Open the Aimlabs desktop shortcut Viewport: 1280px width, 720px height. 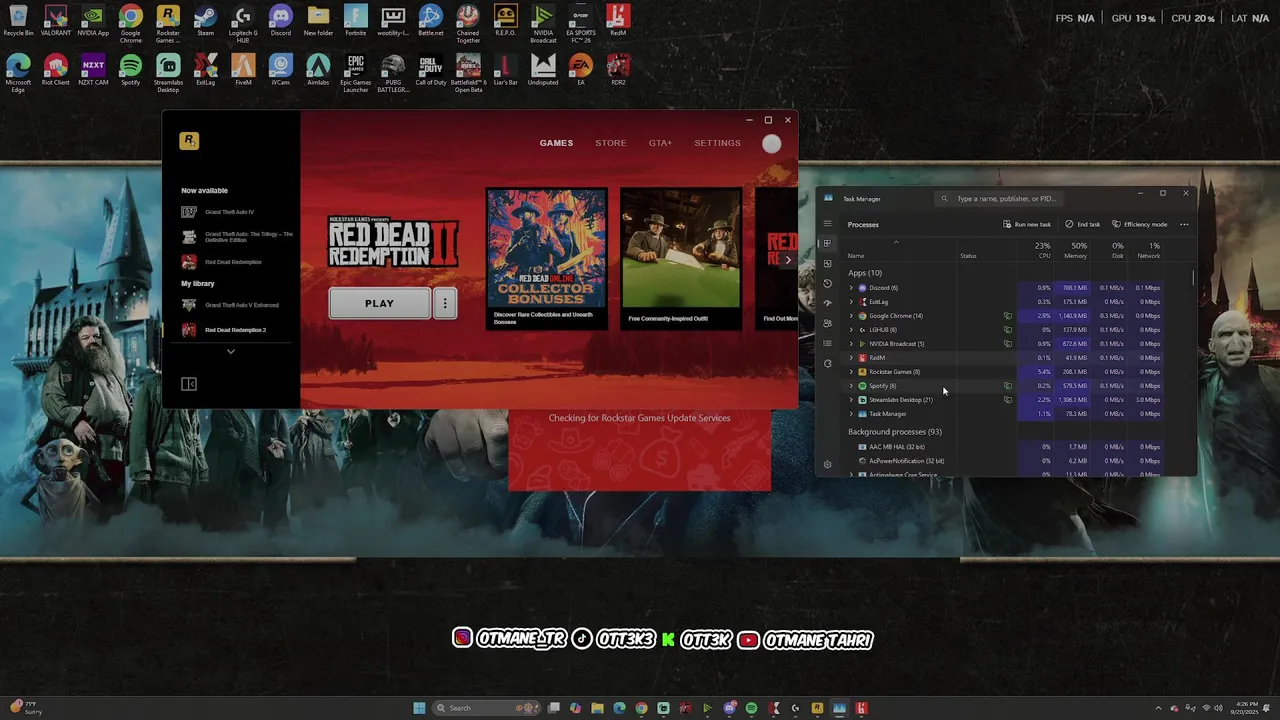[318, 70]
